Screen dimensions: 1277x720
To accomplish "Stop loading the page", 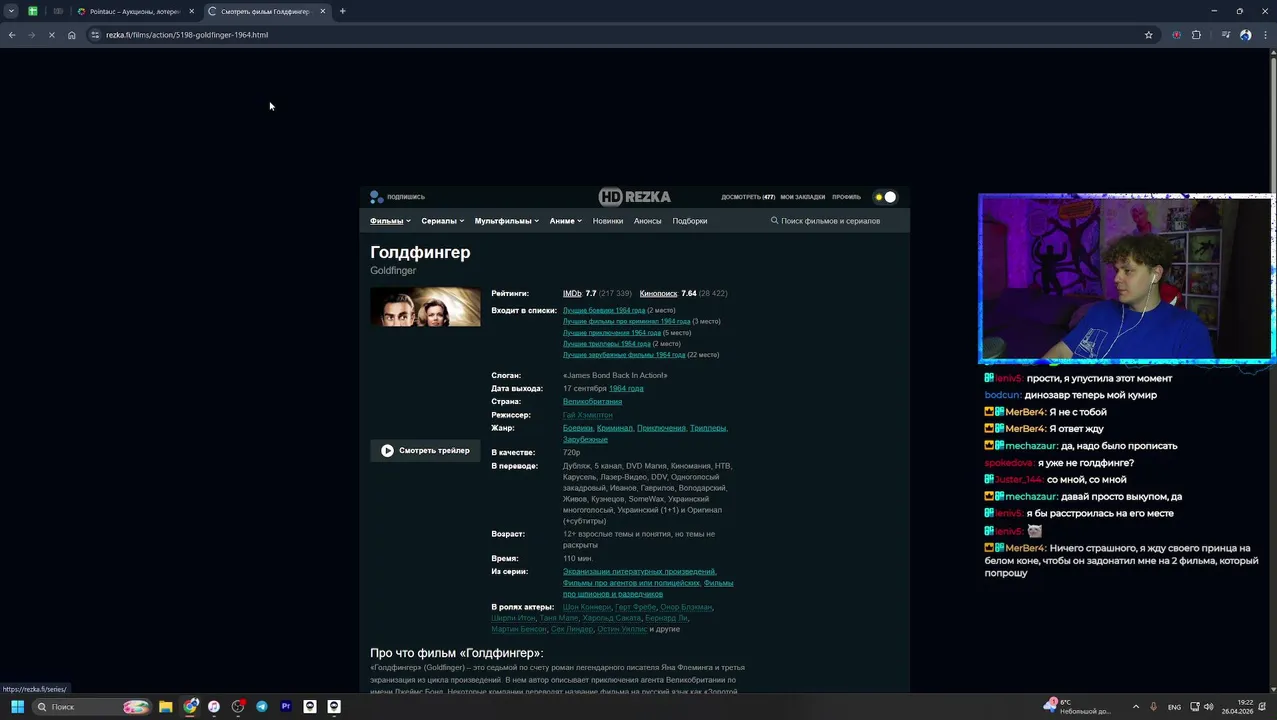I will pyautogui.click(x=51, y=35).
